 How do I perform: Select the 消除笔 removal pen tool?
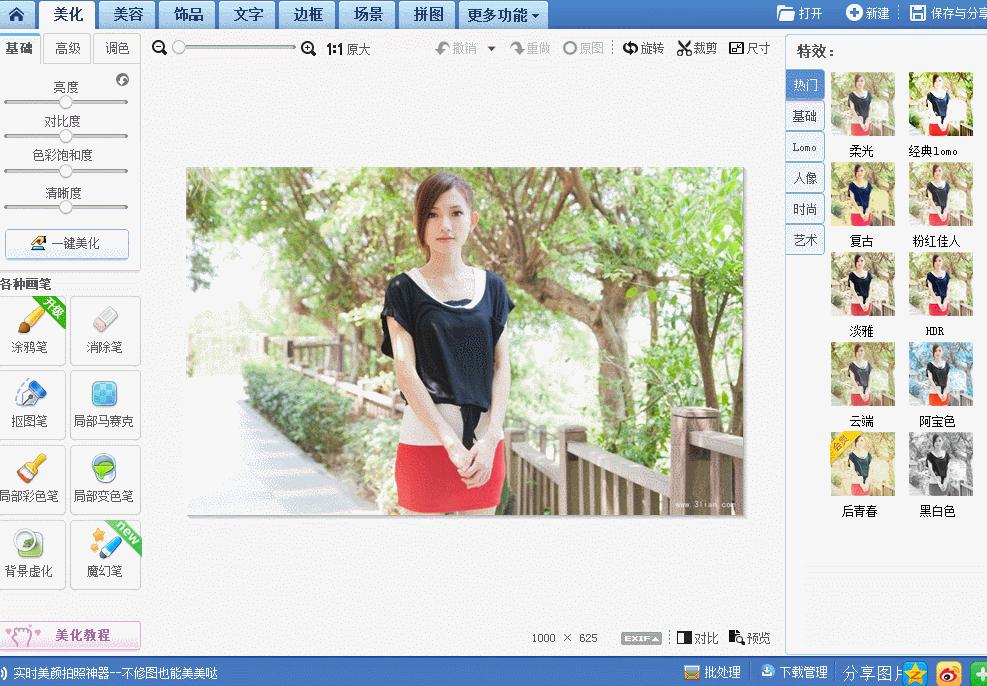(105, 330)
